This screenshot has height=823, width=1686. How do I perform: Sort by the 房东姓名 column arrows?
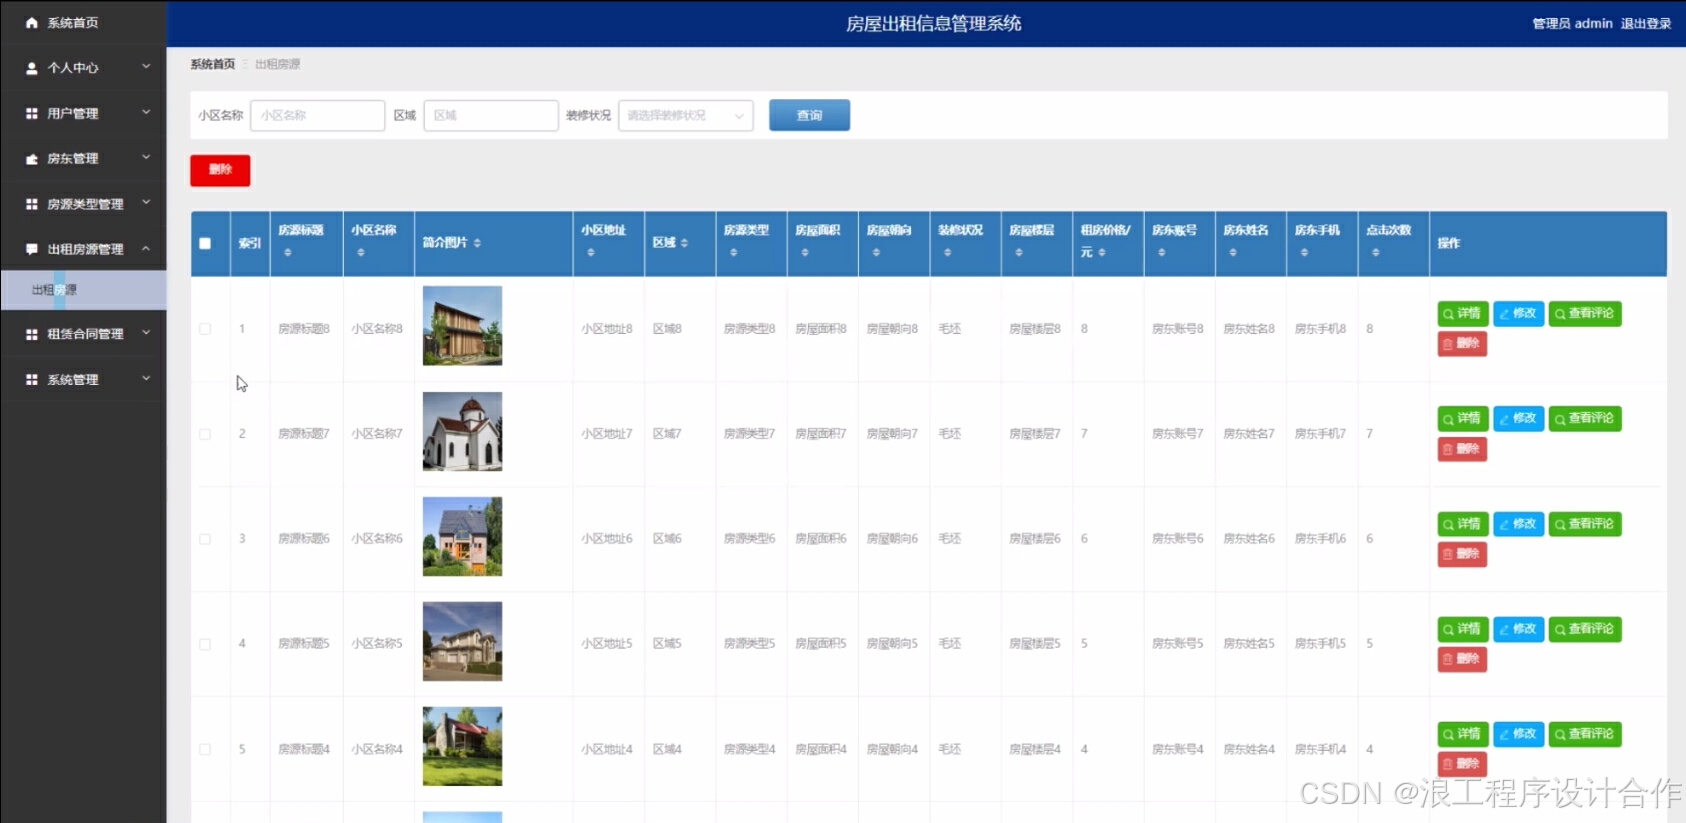pyautogui.click(x=1233, y=253)
